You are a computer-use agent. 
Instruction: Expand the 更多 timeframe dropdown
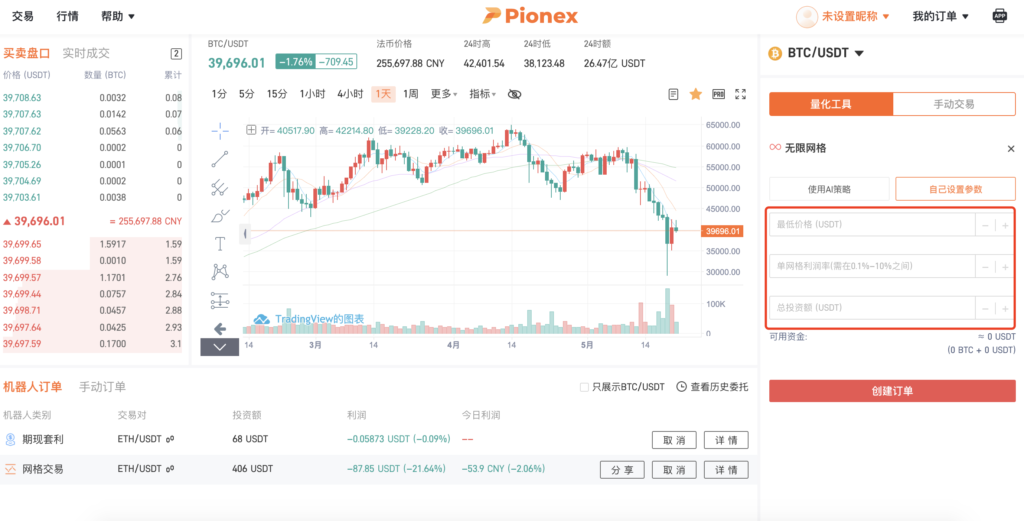444,94
